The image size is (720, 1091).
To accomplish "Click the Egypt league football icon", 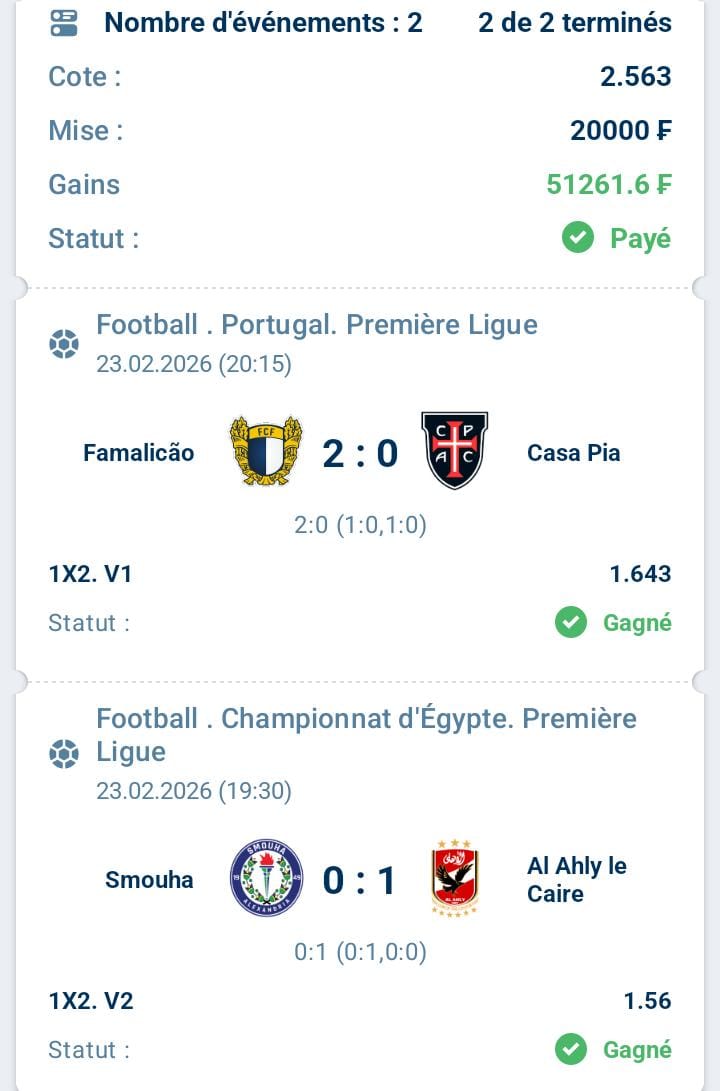I will [x=64, y=754].
